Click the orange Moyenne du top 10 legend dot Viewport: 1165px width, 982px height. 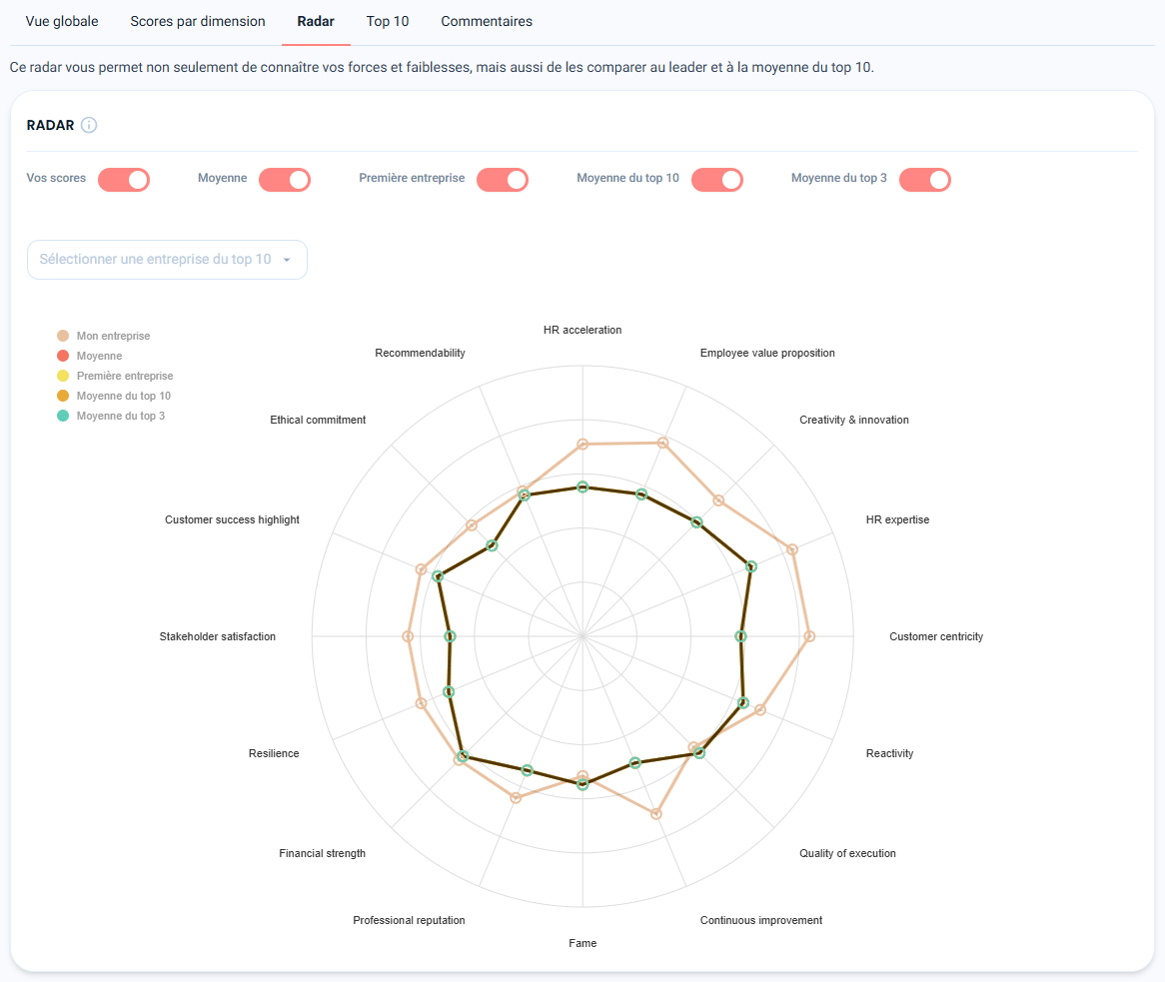(x=63, y=396)
